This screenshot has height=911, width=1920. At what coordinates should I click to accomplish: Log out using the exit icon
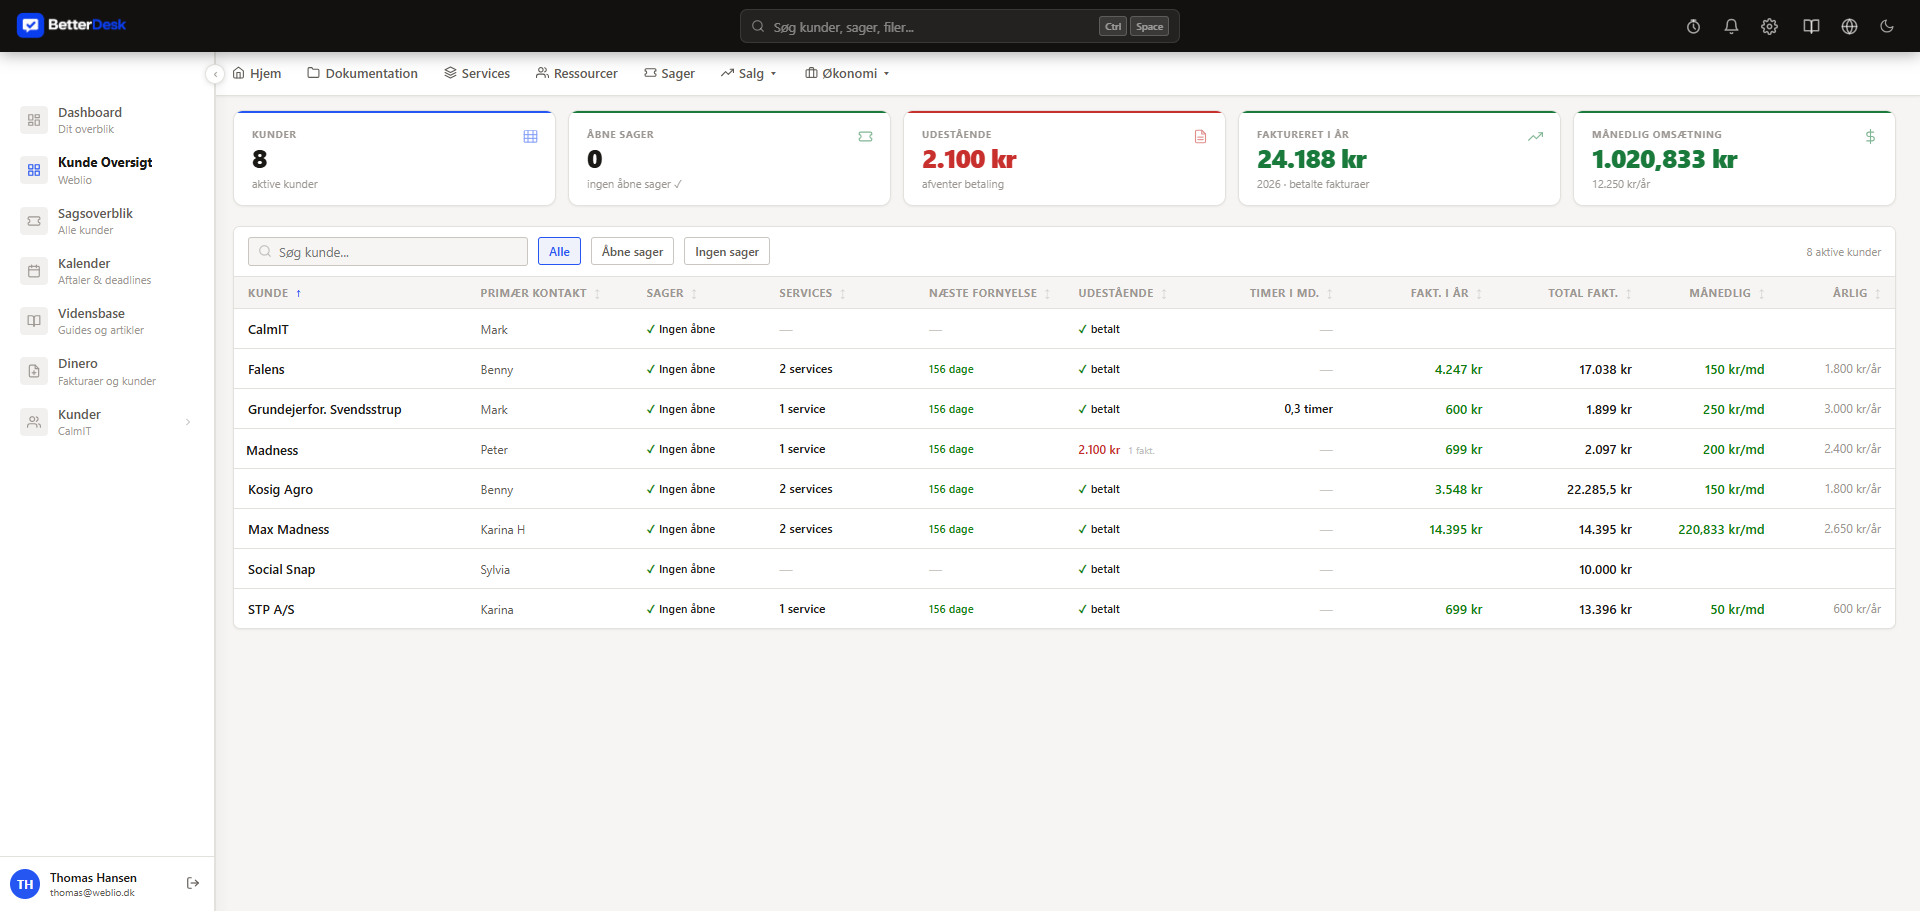(193, 883)
